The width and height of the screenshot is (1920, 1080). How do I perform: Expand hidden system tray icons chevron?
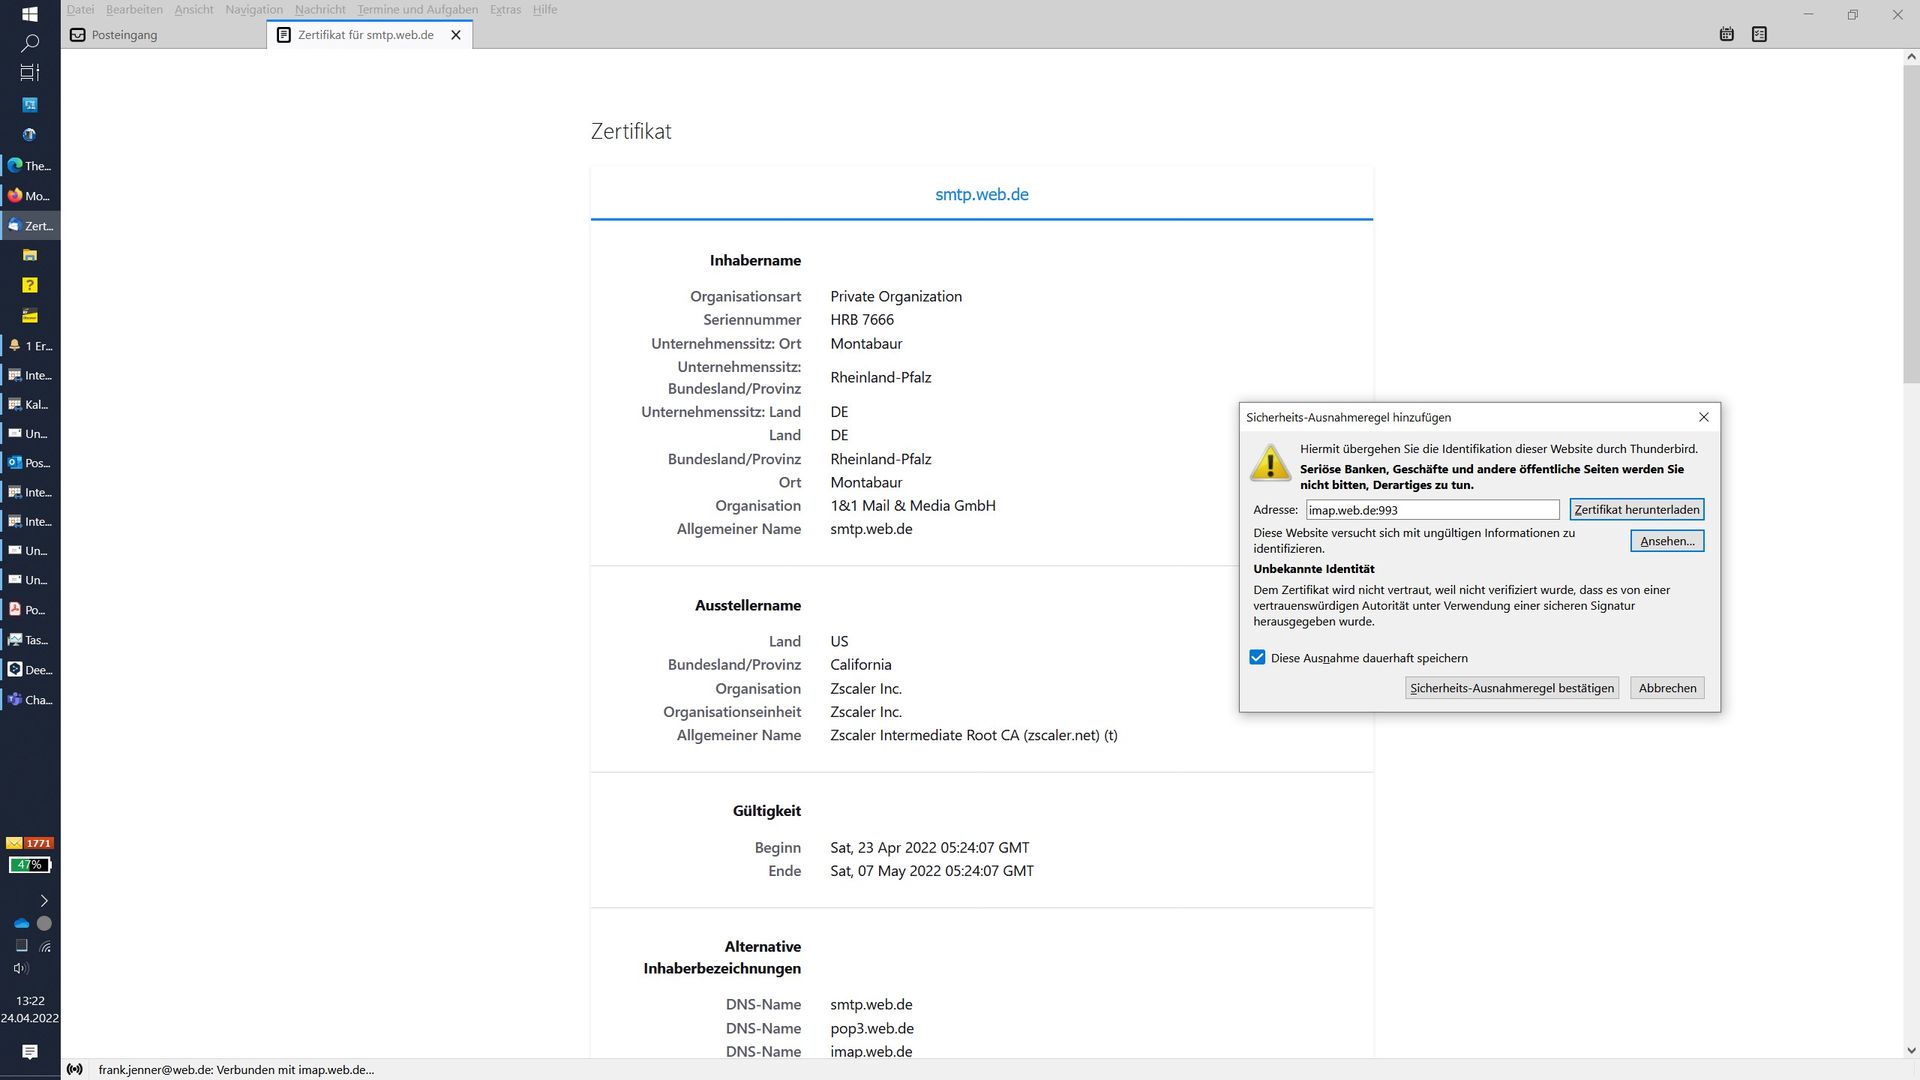point(44,900)
